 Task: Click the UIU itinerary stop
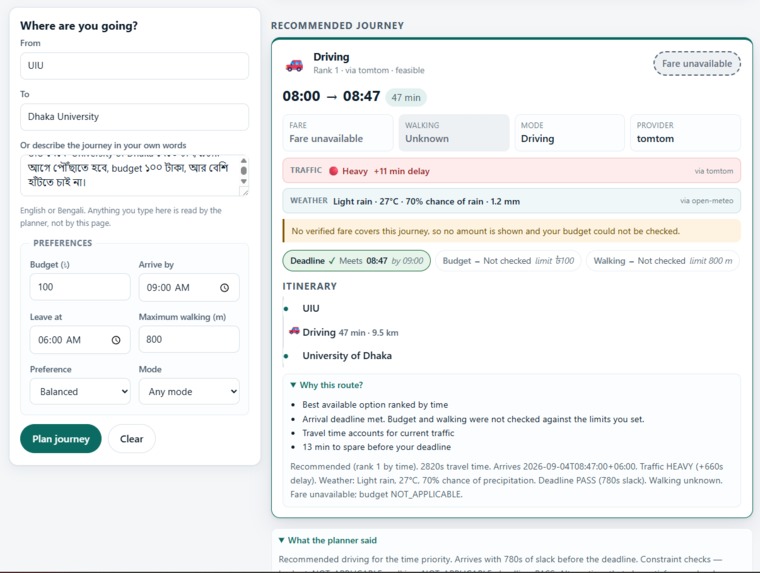coord(311,308)
